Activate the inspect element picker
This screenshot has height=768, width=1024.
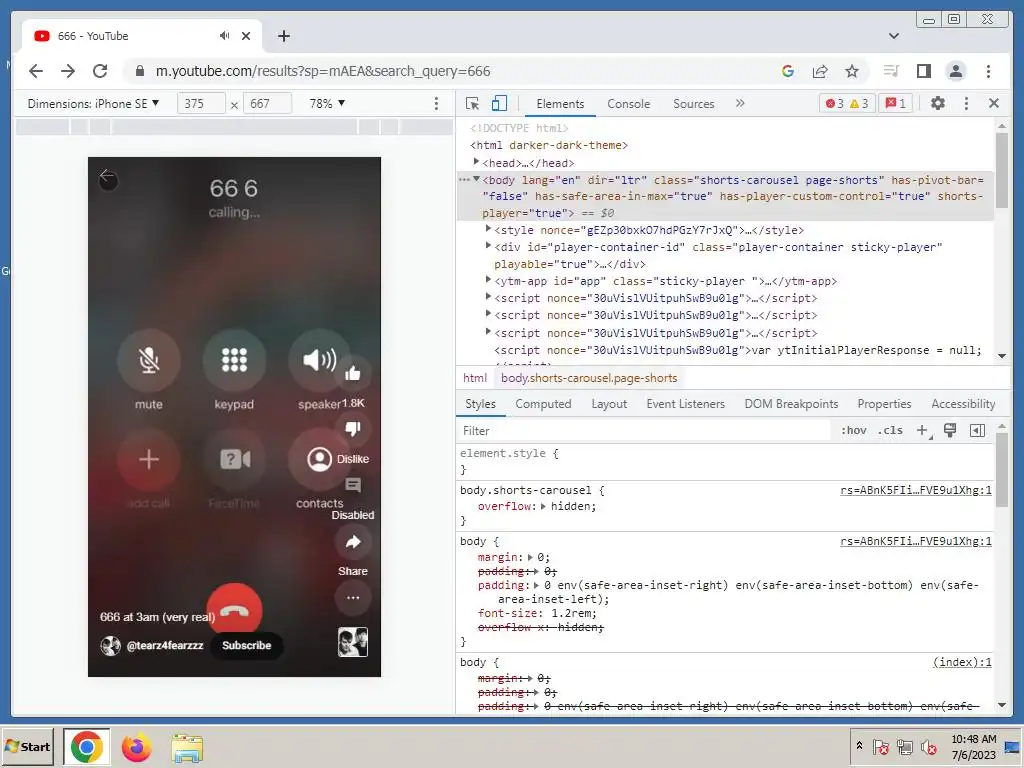472,103
